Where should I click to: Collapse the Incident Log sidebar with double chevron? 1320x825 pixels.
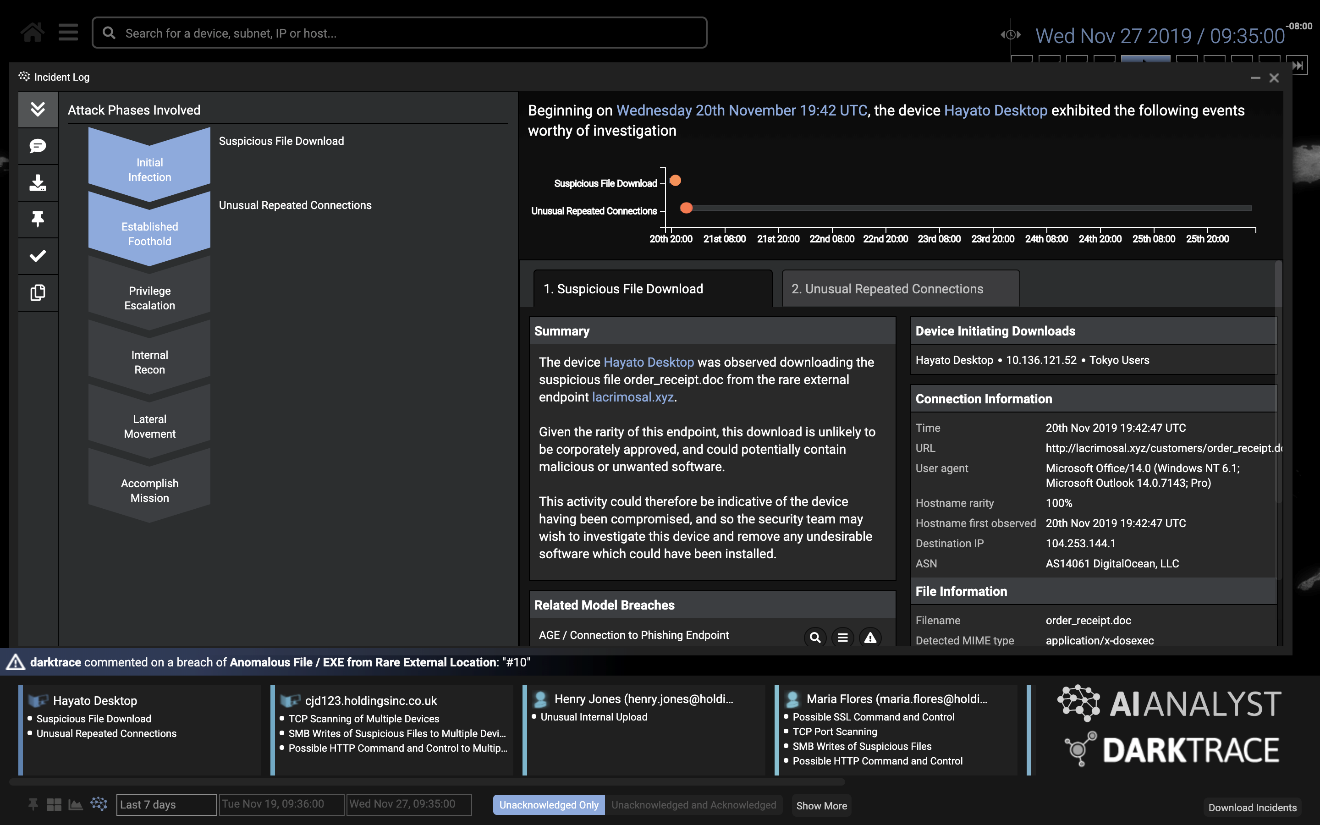(x=38, y=110)
